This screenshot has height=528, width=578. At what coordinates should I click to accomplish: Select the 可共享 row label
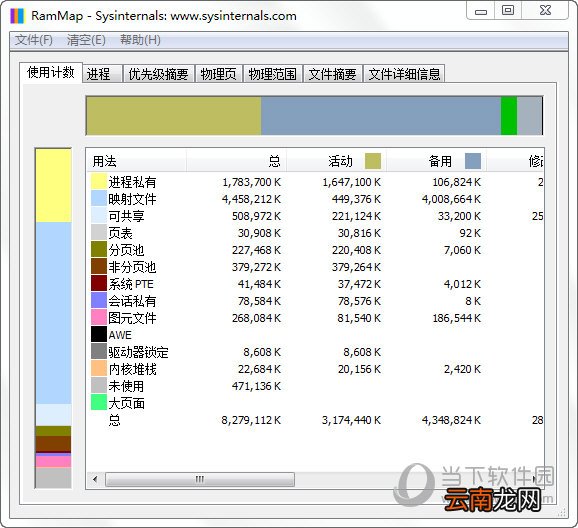126,216
